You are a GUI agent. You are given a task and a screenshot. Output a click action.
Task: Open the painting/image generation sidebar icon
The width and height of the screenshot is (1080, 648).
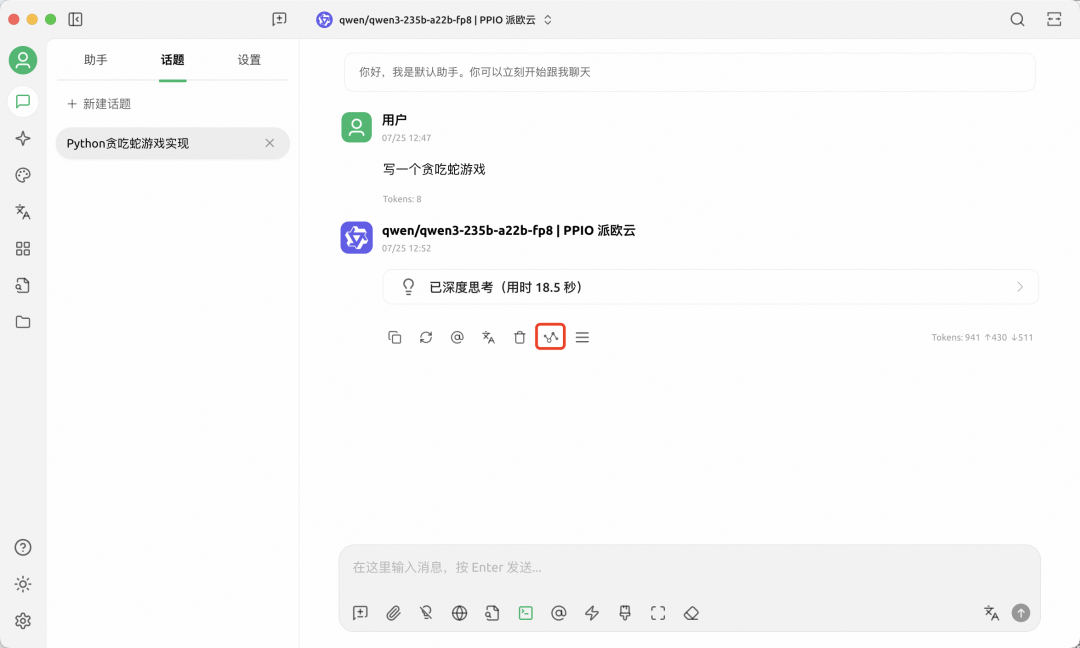(x=22, y=175)
